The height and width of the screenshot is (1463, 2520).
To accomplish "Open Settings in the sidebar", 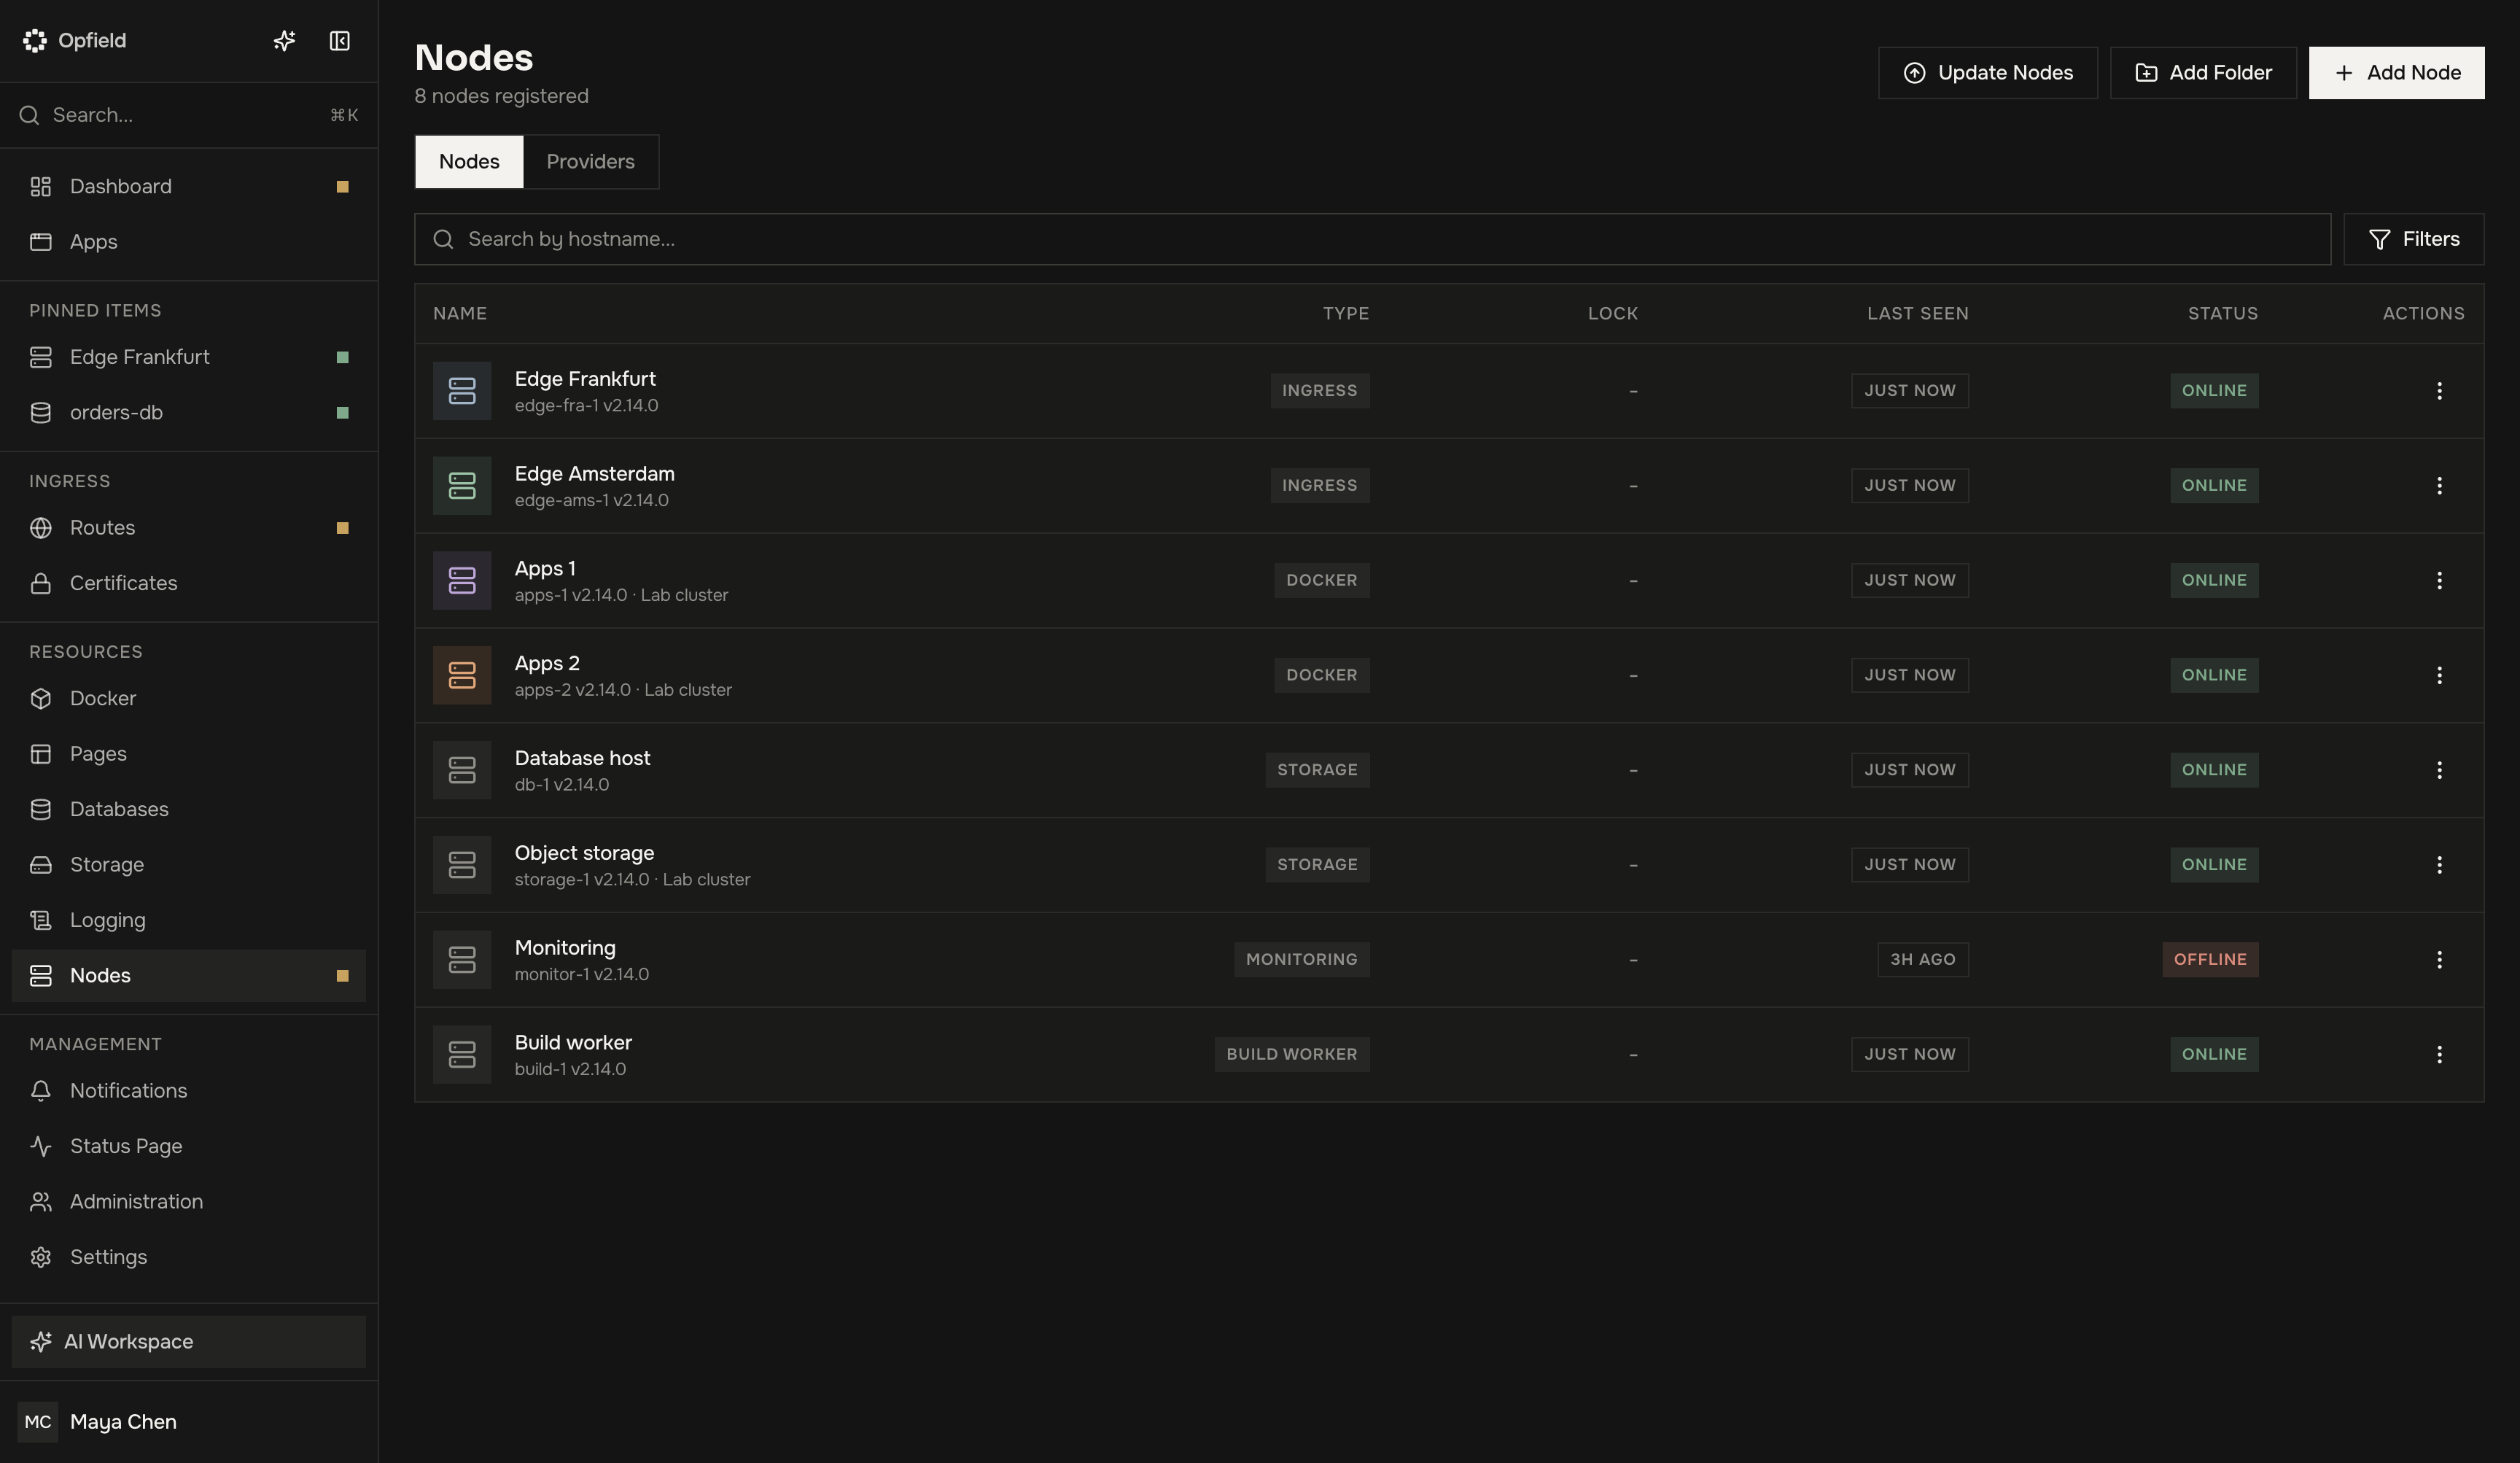I will (189, 1257).
